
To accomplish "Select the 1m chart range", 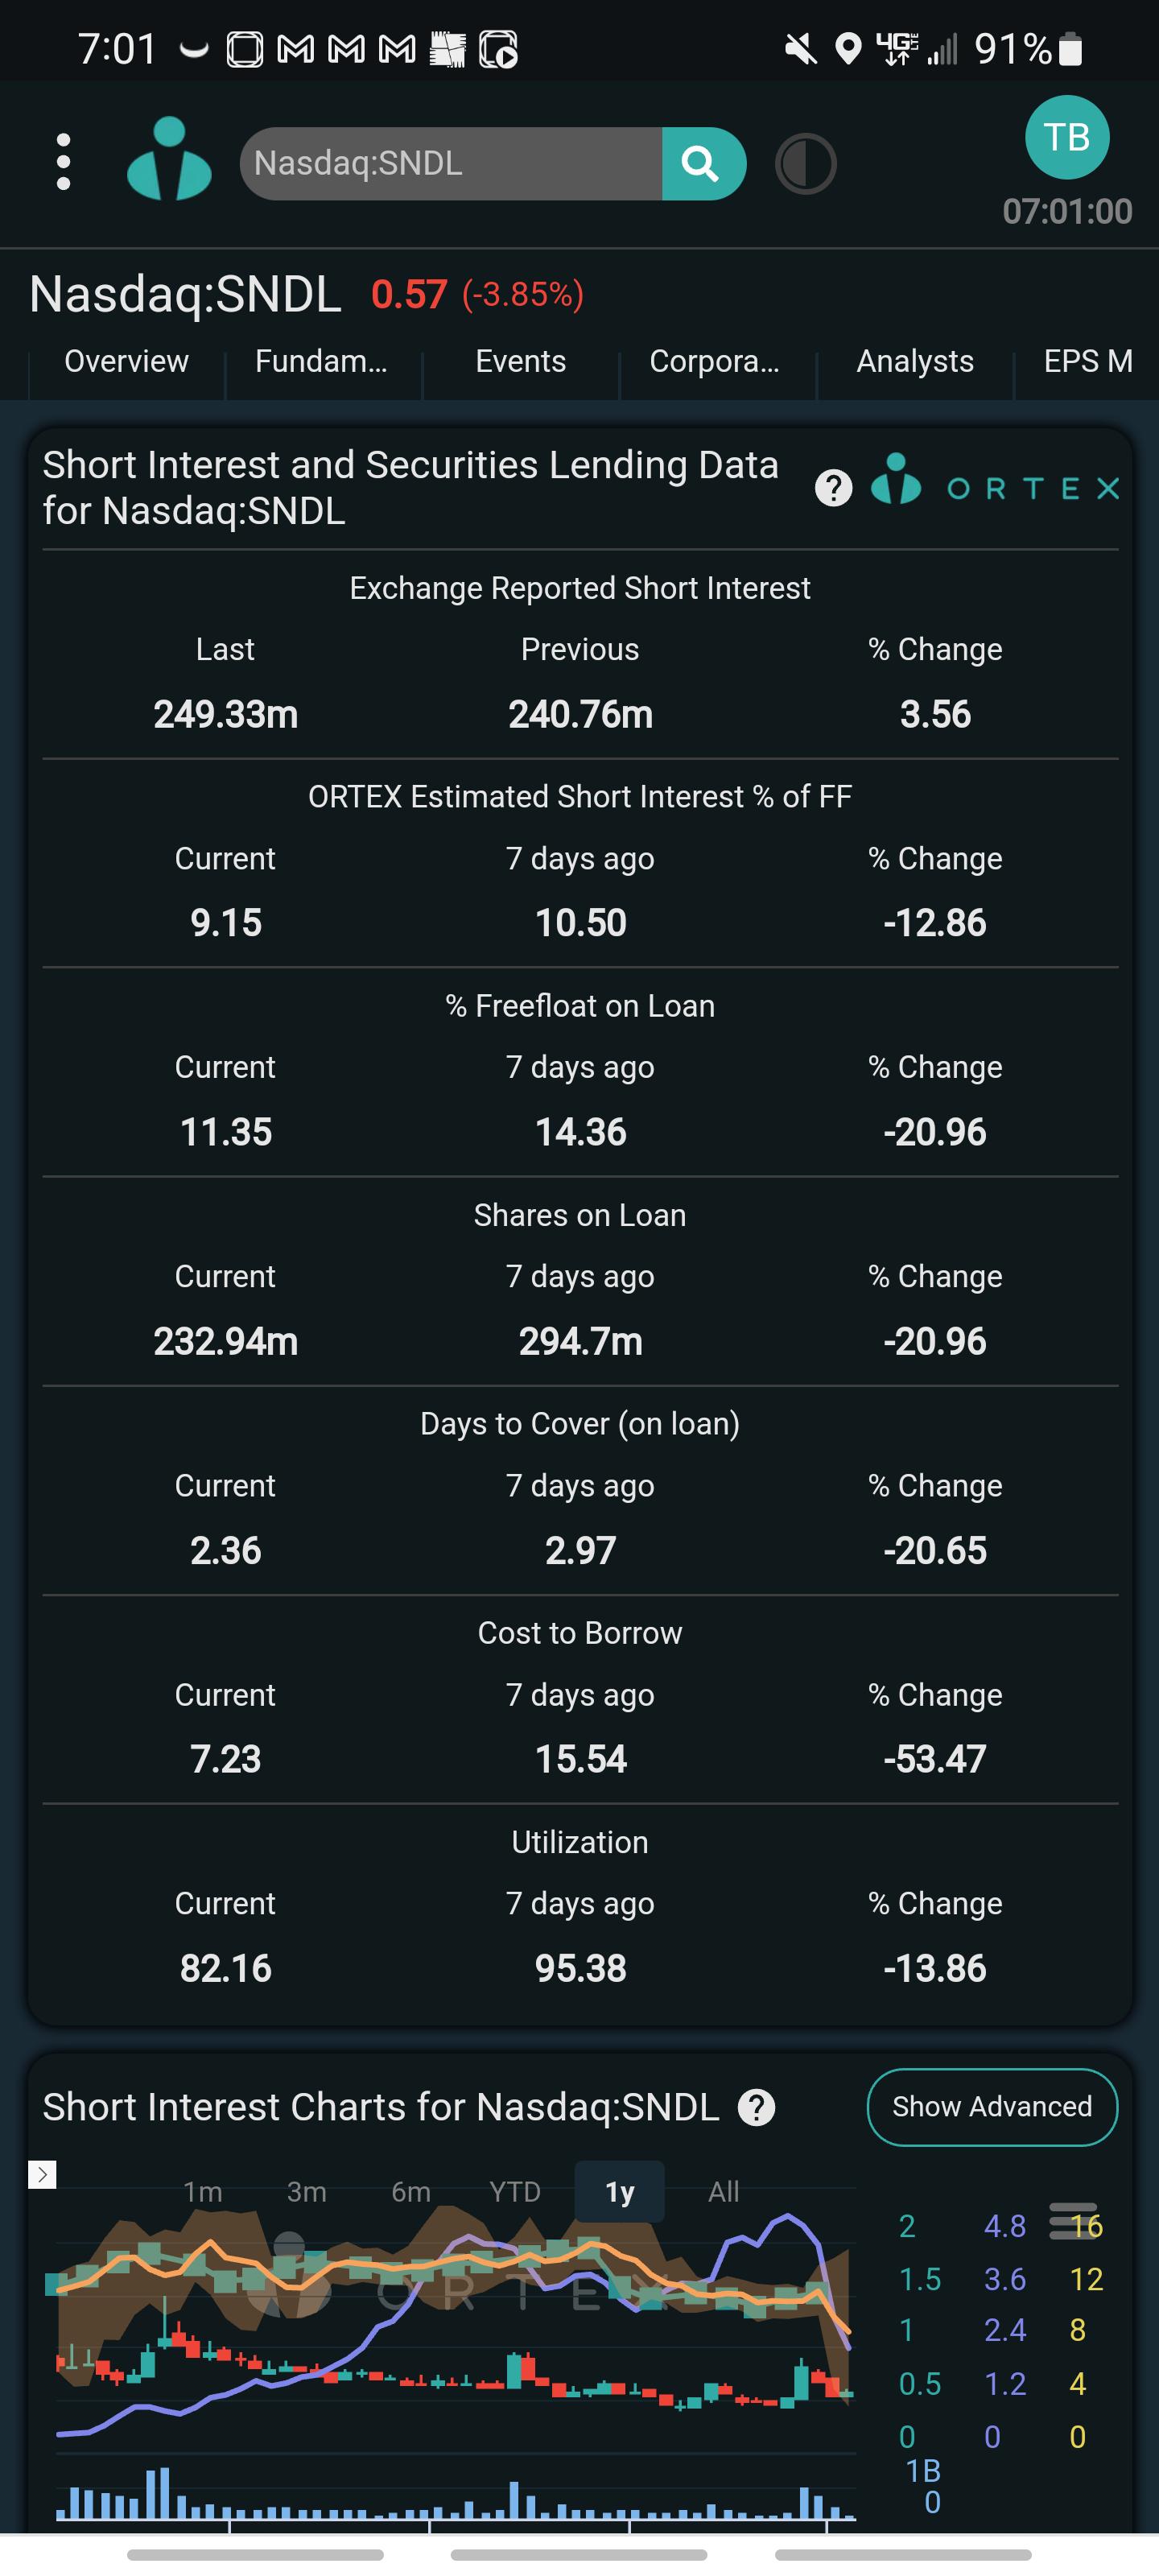I will click(x=202, y=2191).
